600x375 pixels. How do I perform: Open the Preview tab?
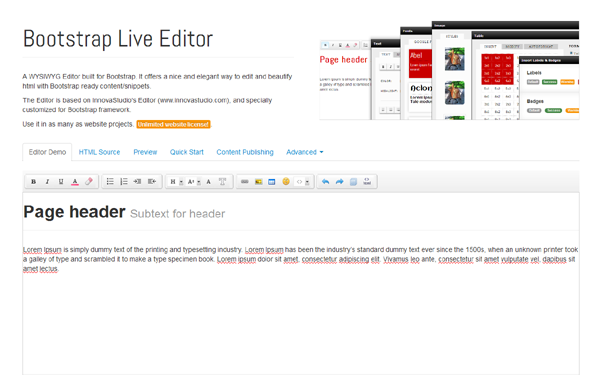click(145, 152)
